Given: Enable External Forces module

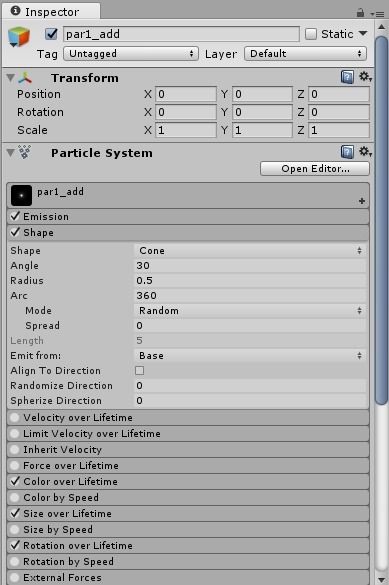Looking at the screenshot, I should click(x=15, y=578).
